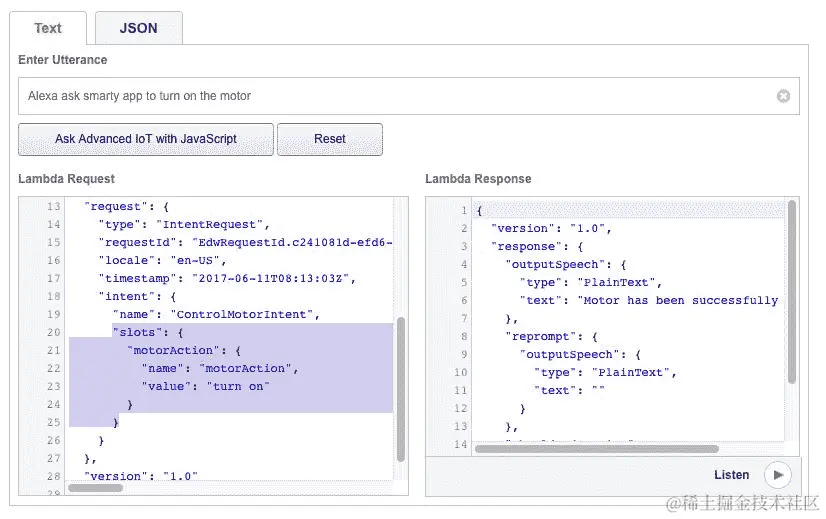Click line number 1 in response gutter

click(464, 210)
